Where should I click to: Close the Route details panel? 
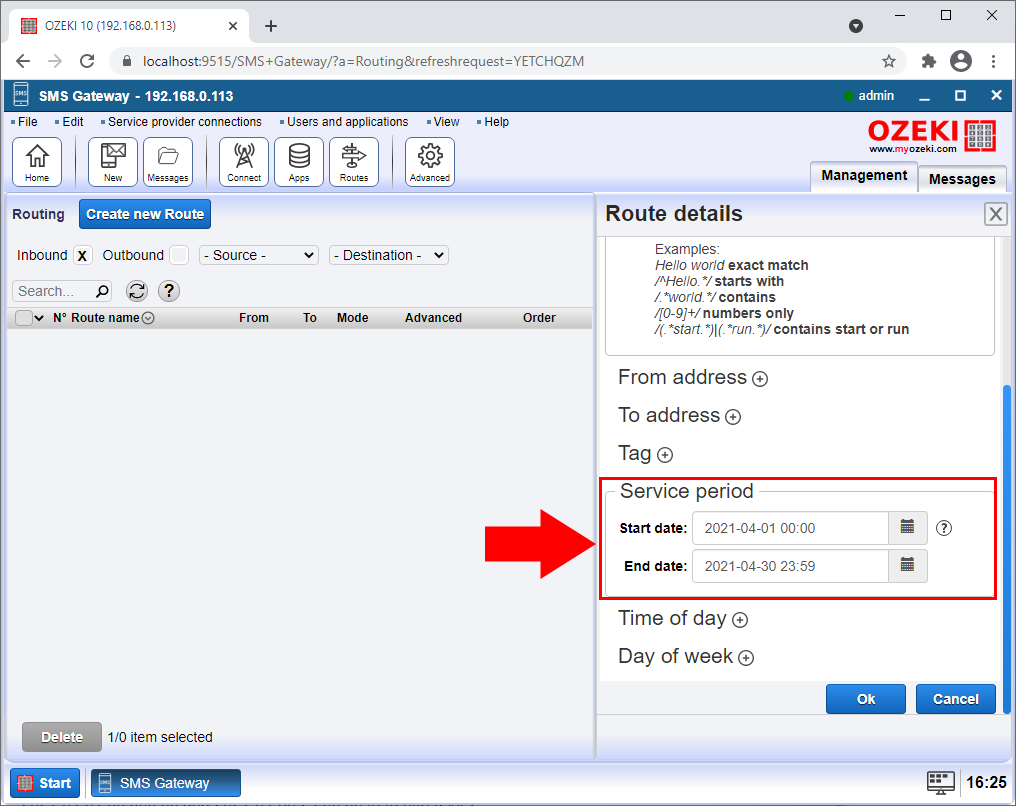(x=996, y=214)
